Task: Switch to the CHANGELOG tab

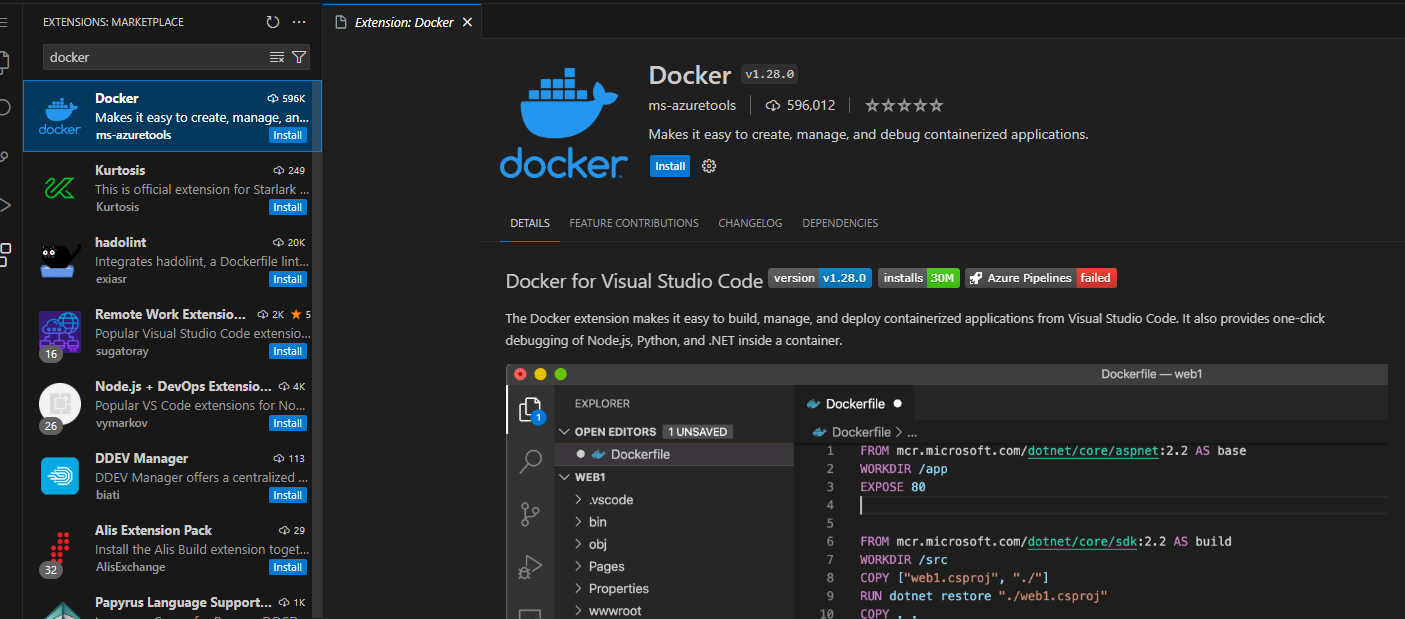Action: [x=750, y=223]
